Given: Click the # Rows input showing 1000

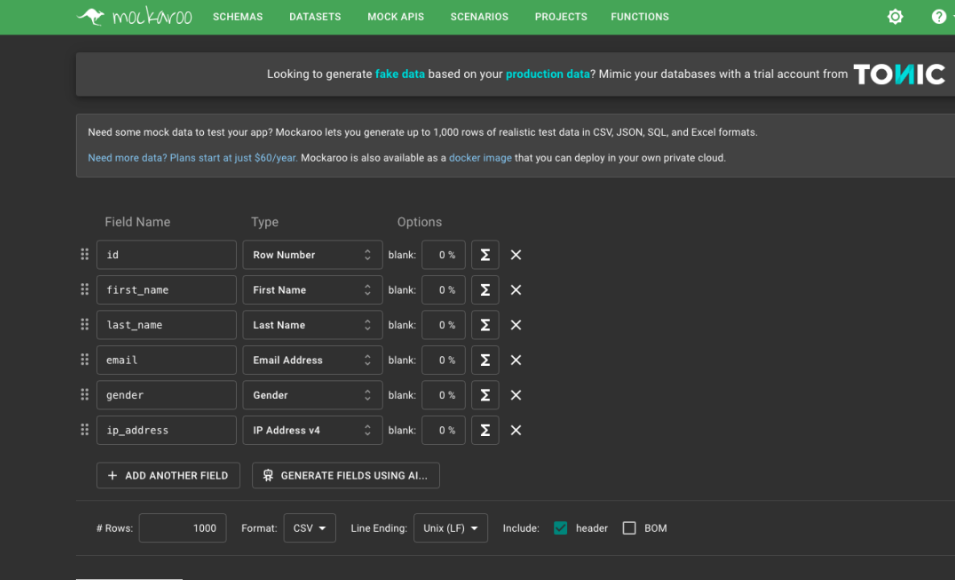Looking at the screenshot, I should pos(182,528).
